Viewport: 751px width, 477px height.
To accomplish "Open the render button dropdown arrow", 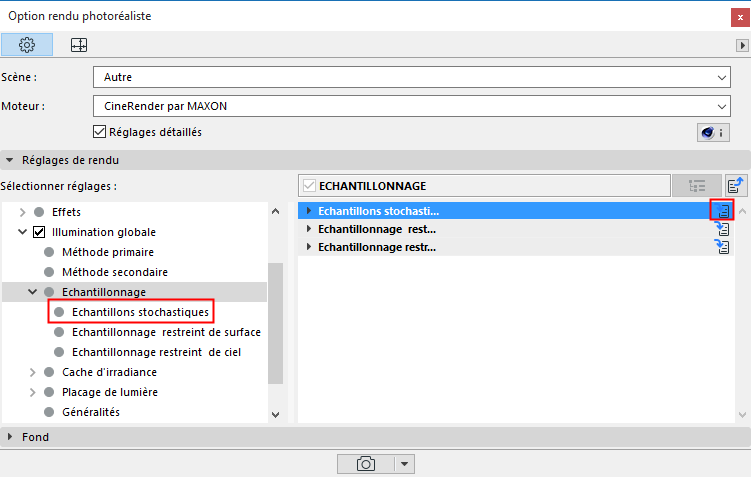I will click(405, 464).
